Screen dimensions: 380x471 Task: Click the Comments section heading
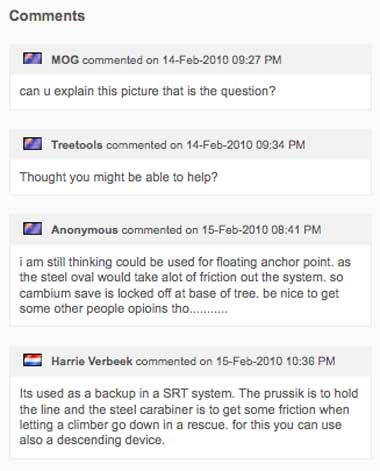[47, 16]
